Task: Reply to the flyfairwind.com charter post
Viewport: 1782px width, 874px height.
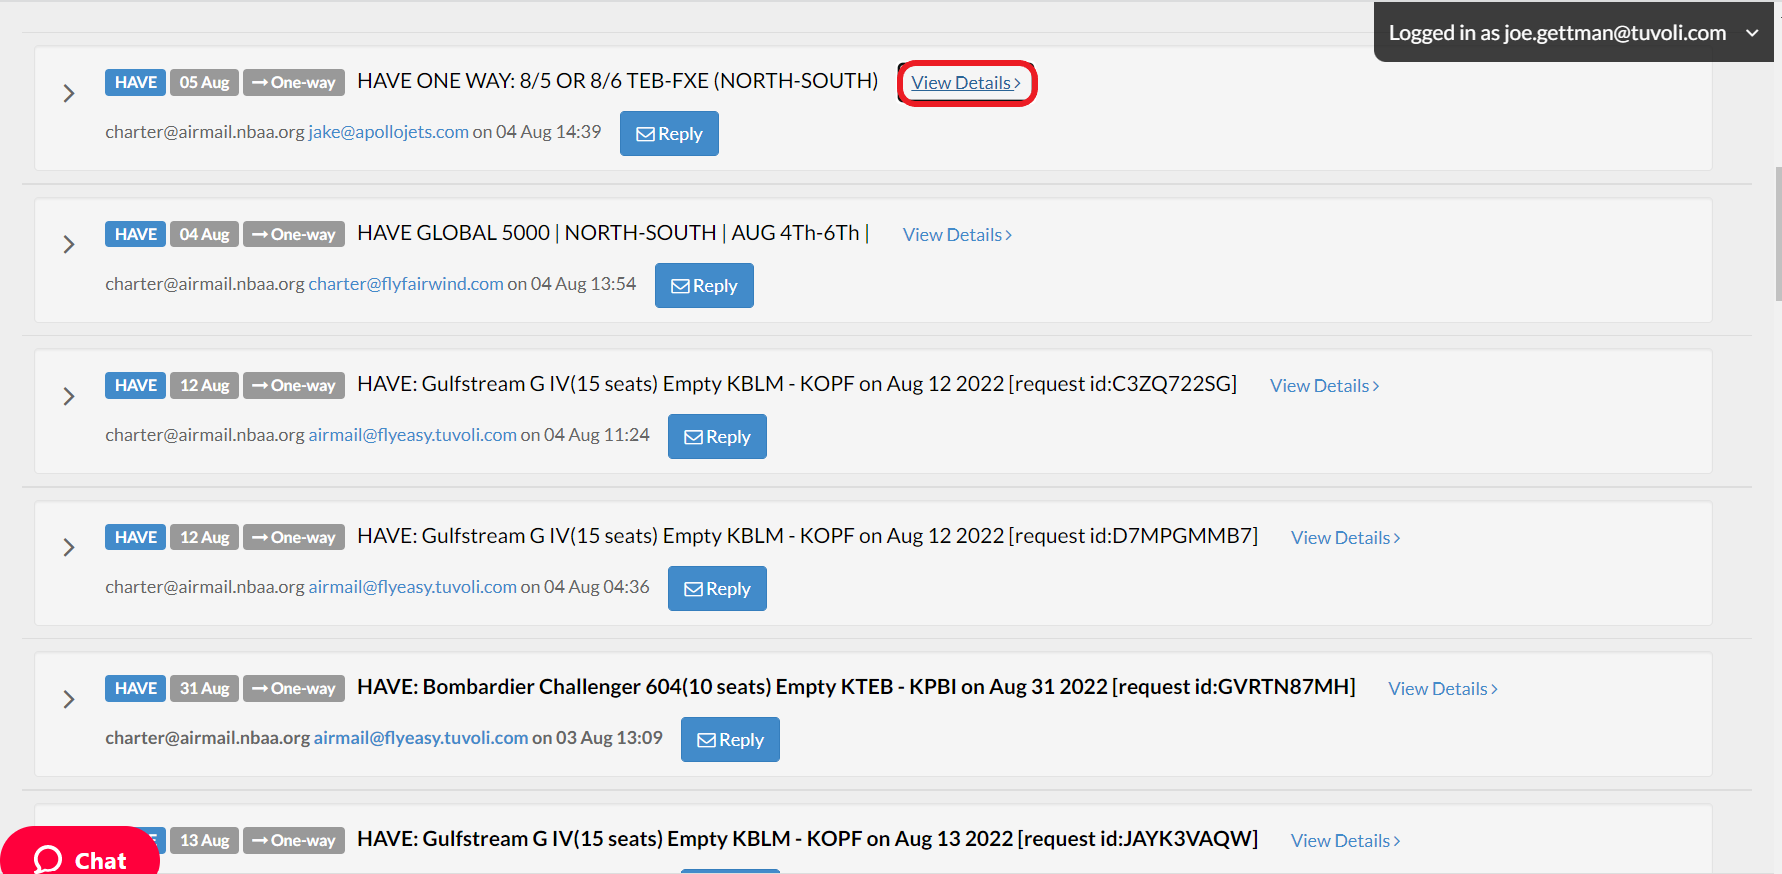Action: coord(704,286)
